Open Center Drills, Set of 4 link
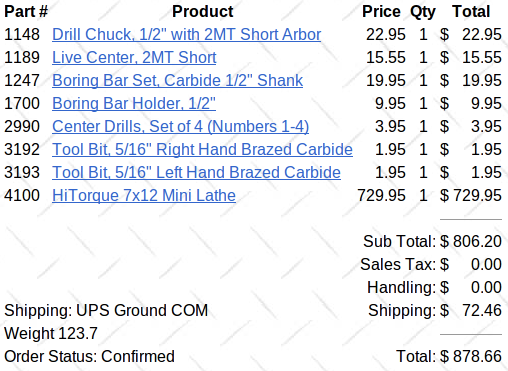Viewport: 508px width, 371px height. [180, 126]
